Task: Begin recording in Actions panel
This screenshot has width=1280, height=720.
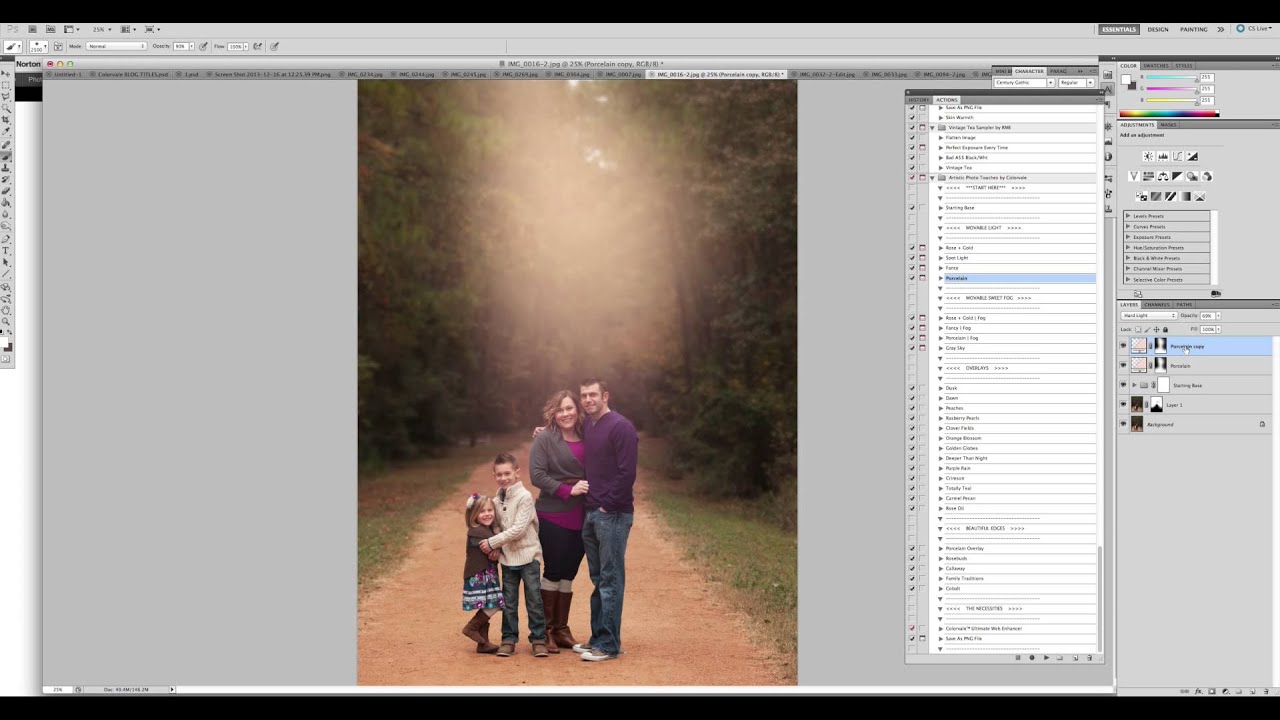Action: click(x=1032, y=658)
